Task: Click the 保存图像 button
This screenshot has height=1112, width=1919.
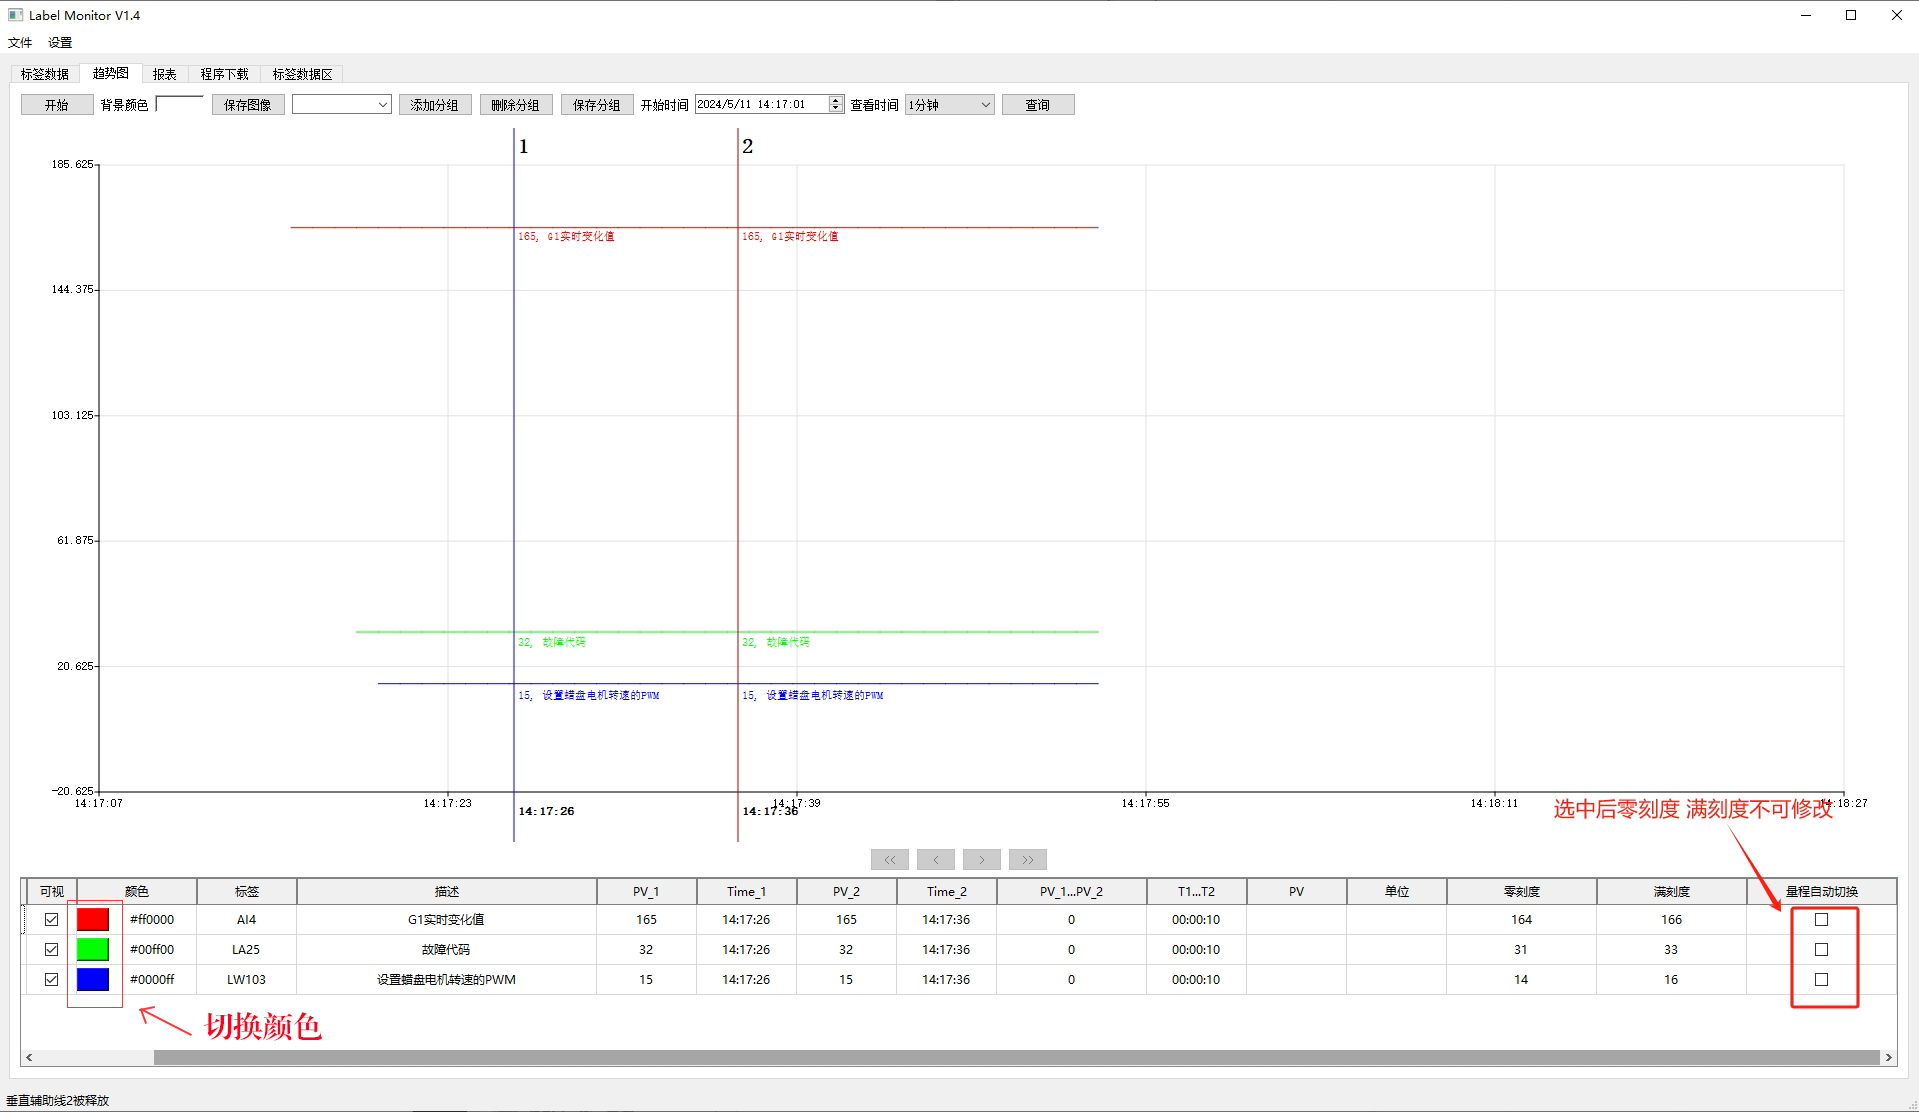Action: 248,105
